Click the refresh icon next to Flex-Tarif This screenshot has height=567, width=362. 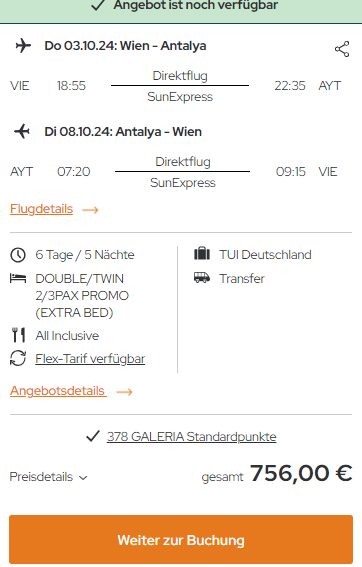(x=18, y=358)
